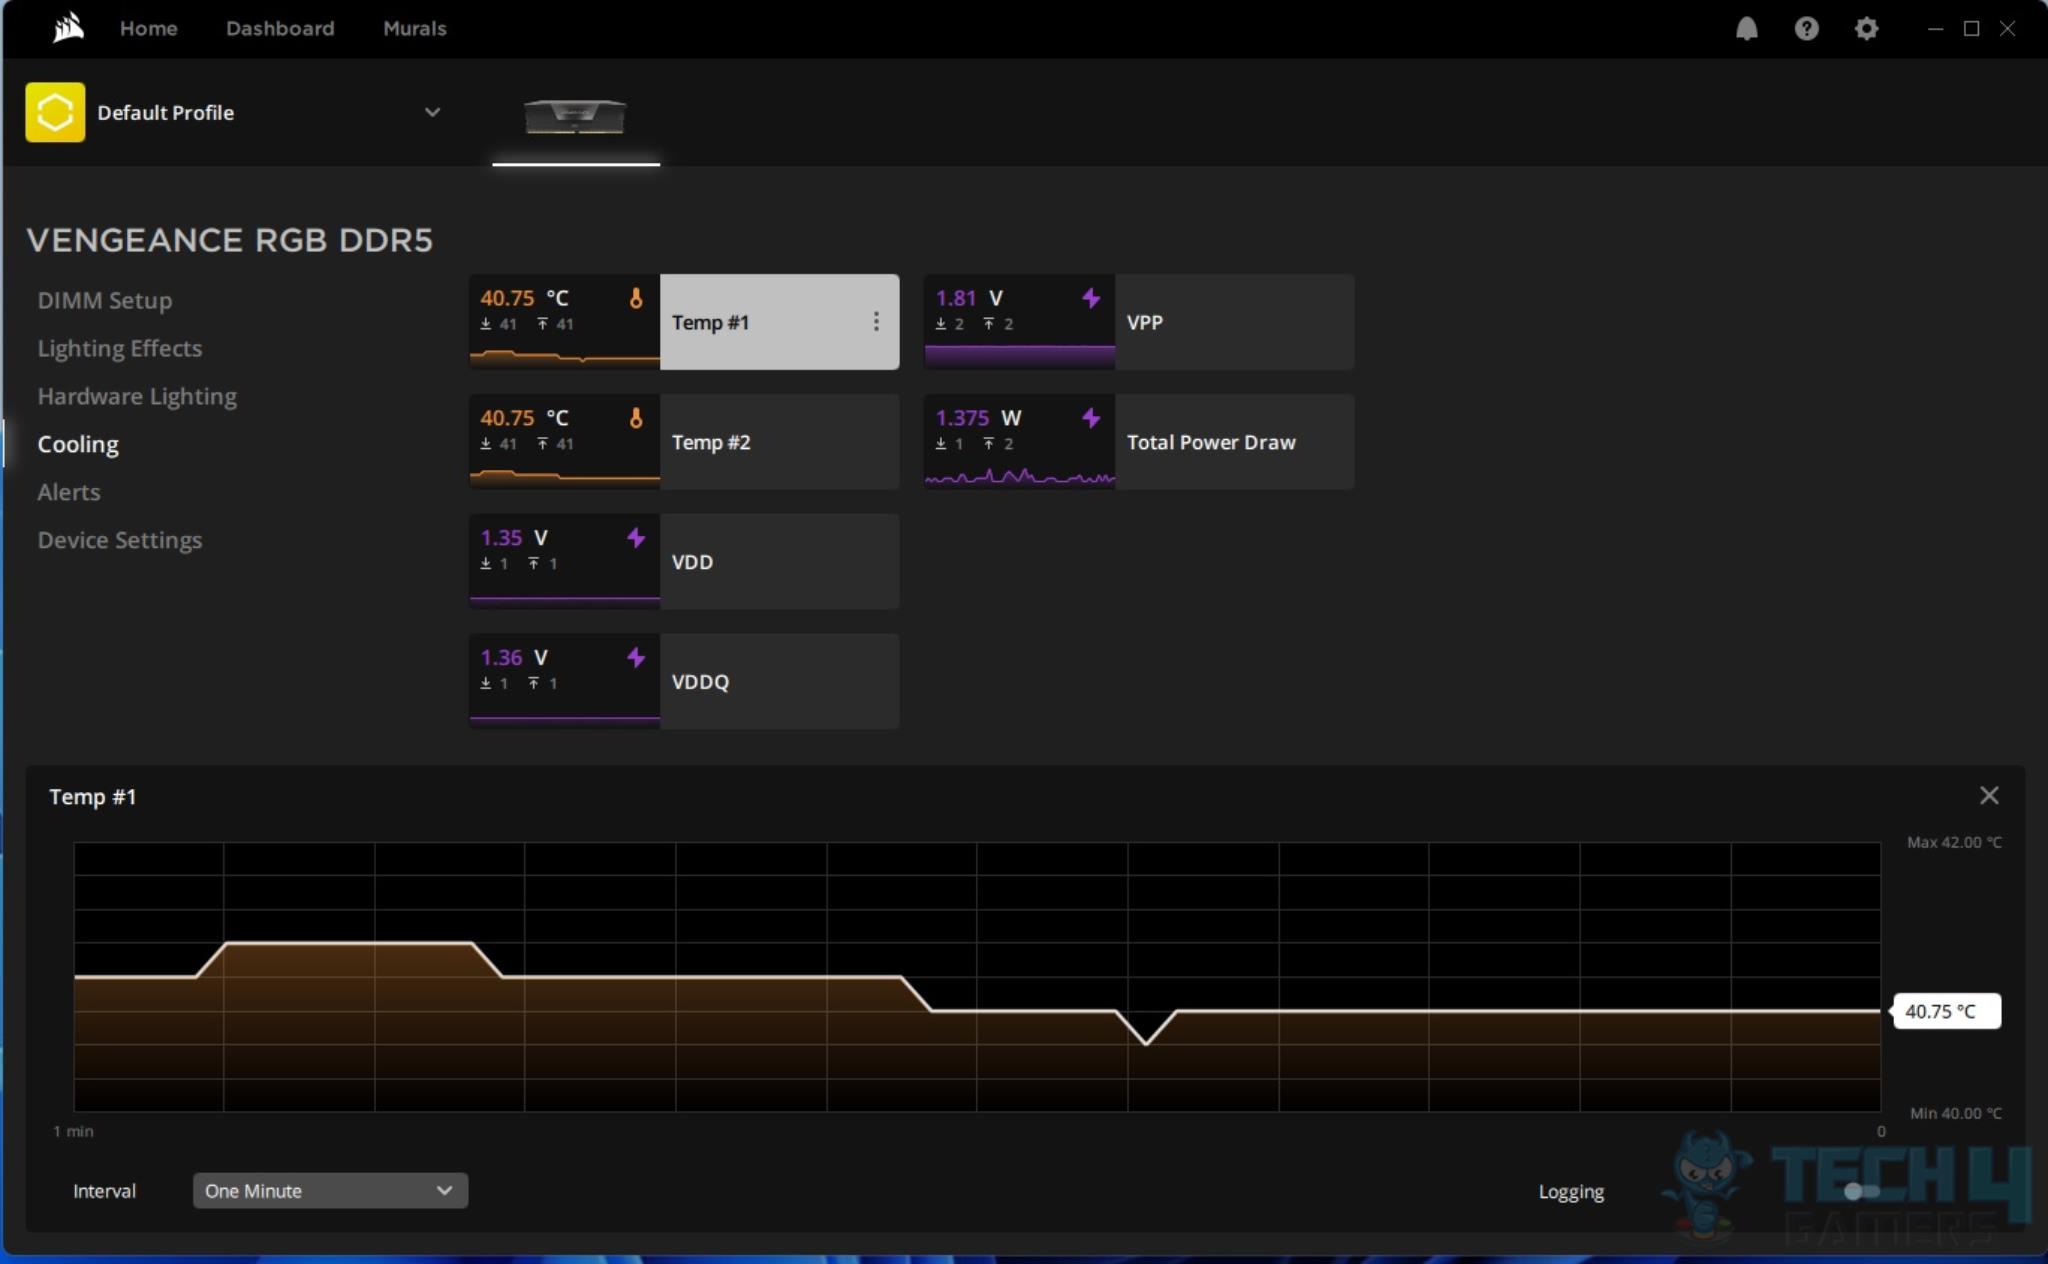
Task: Click the 1.35 V VDD reading
Action: click(514, 538)
